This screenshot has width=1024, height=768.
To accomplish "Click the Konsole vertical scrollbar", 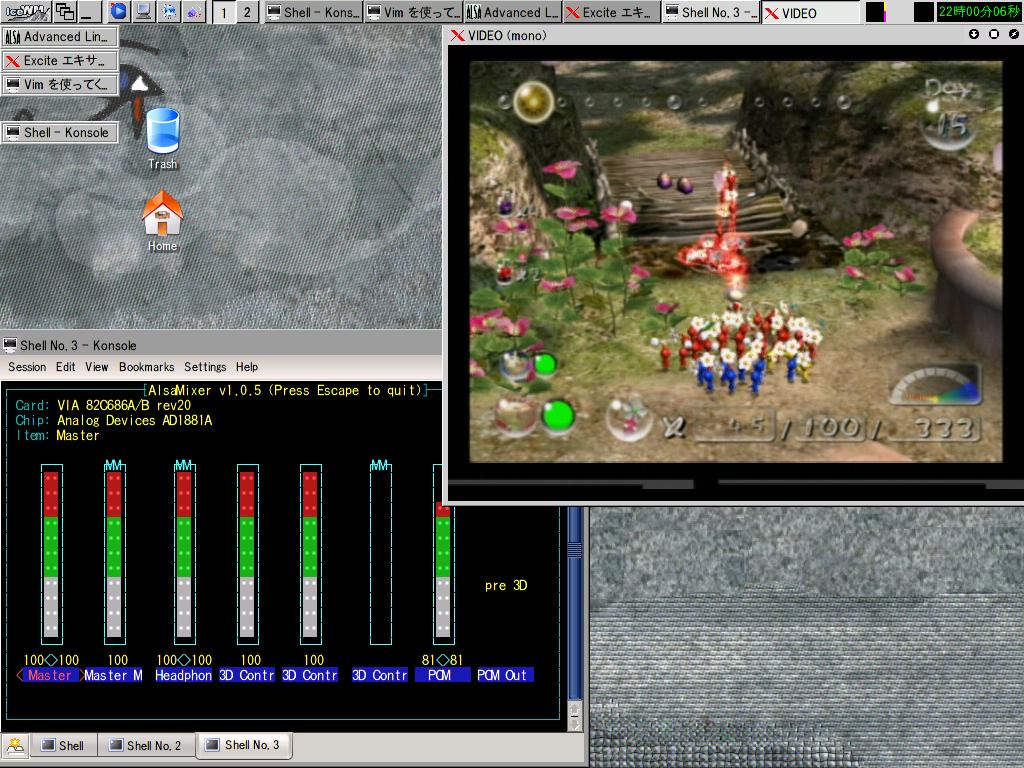I will tap(575, 604).
